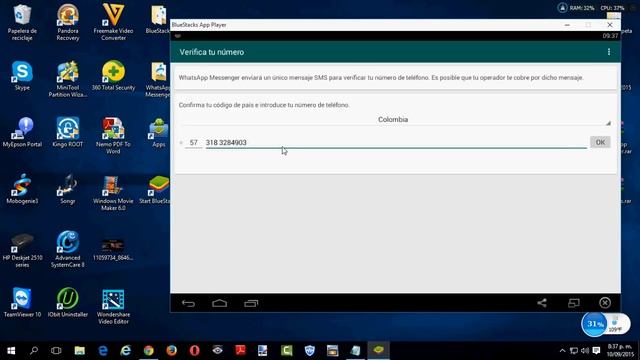This screenshot has height=360, width=640.
Task: Click the taskbar search magnifier icon
Action: [34, 351]
